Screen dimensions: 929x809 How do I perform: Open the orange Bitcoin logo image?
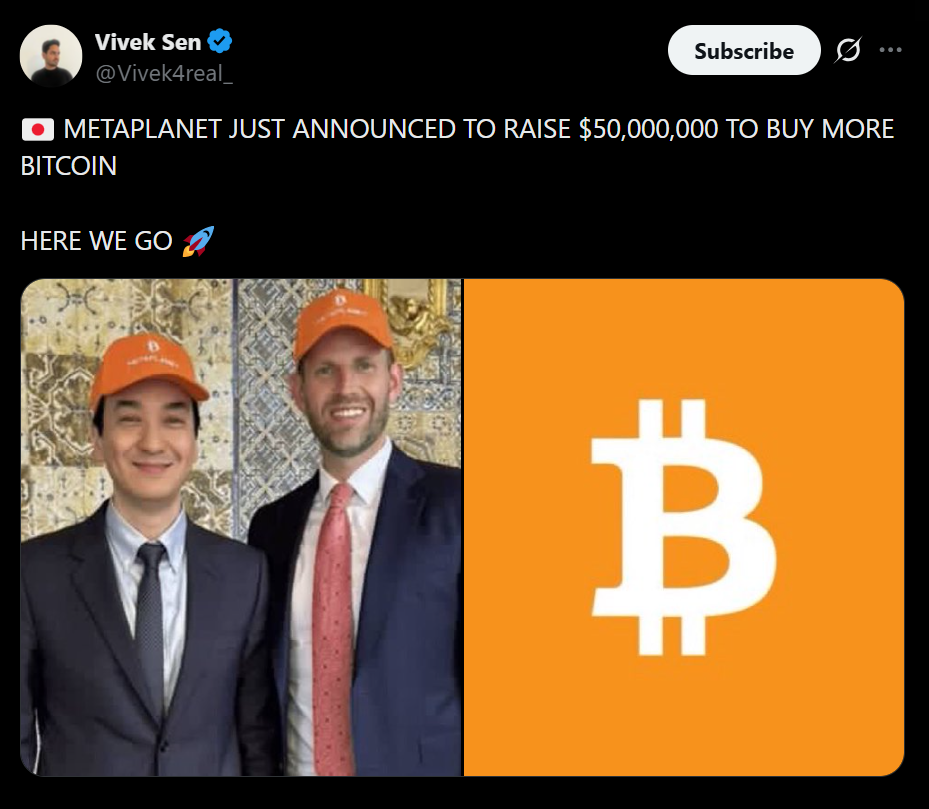tap(684, 527)
